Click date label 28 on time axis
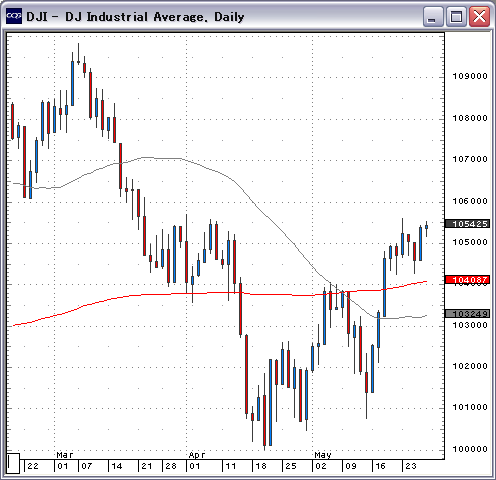Viewport: 496px width, 480px height. [171, 466]
